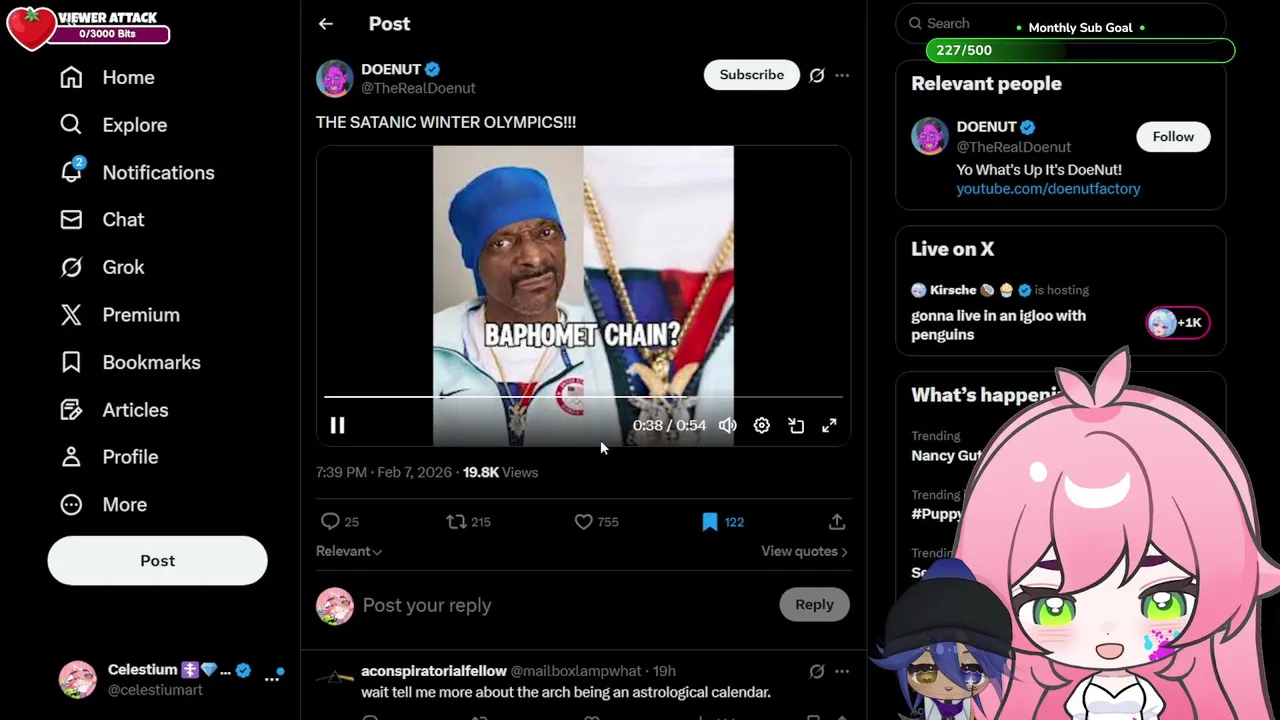Open the share post icon
Viewport: 1280px width, 720px height.
(837, 522)
